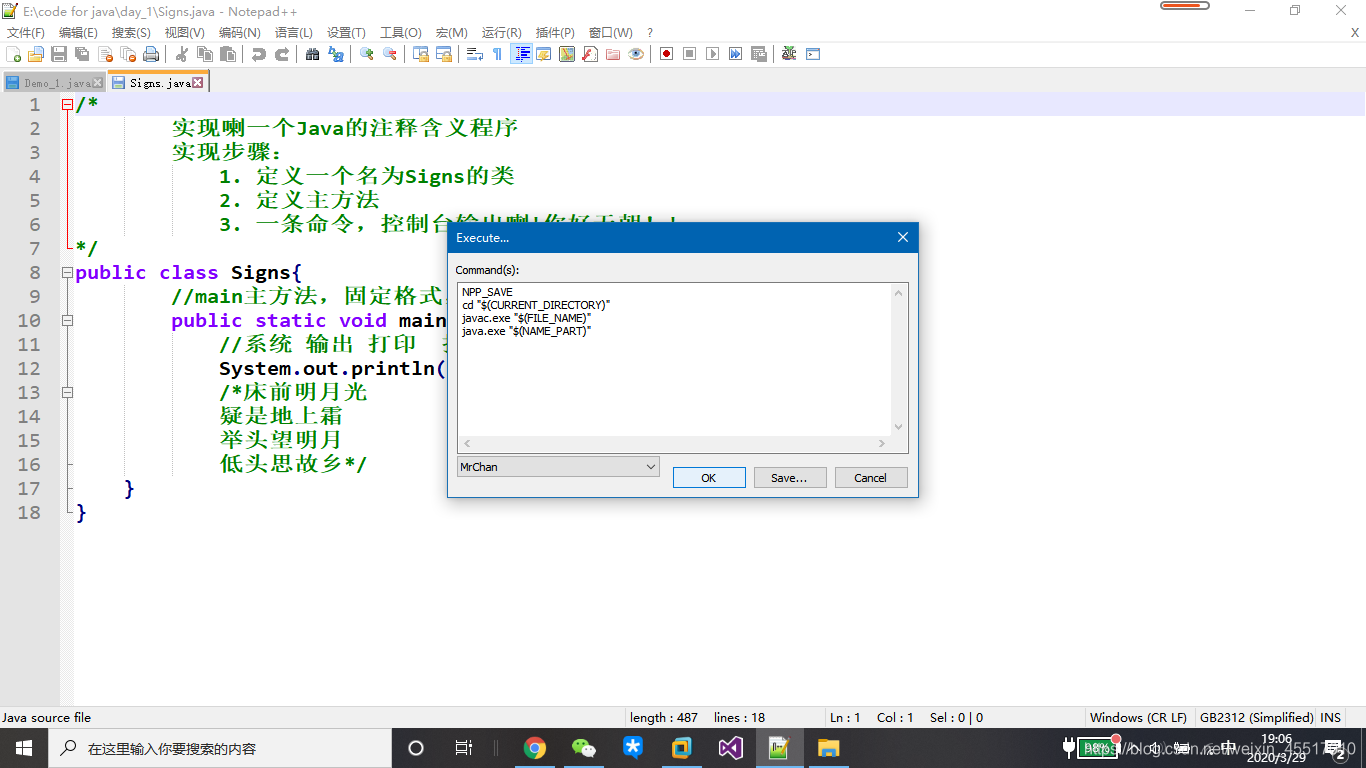Collapse the comment fold at line 1
Screen dimensions: 1366x768
(x=67, y=104)
